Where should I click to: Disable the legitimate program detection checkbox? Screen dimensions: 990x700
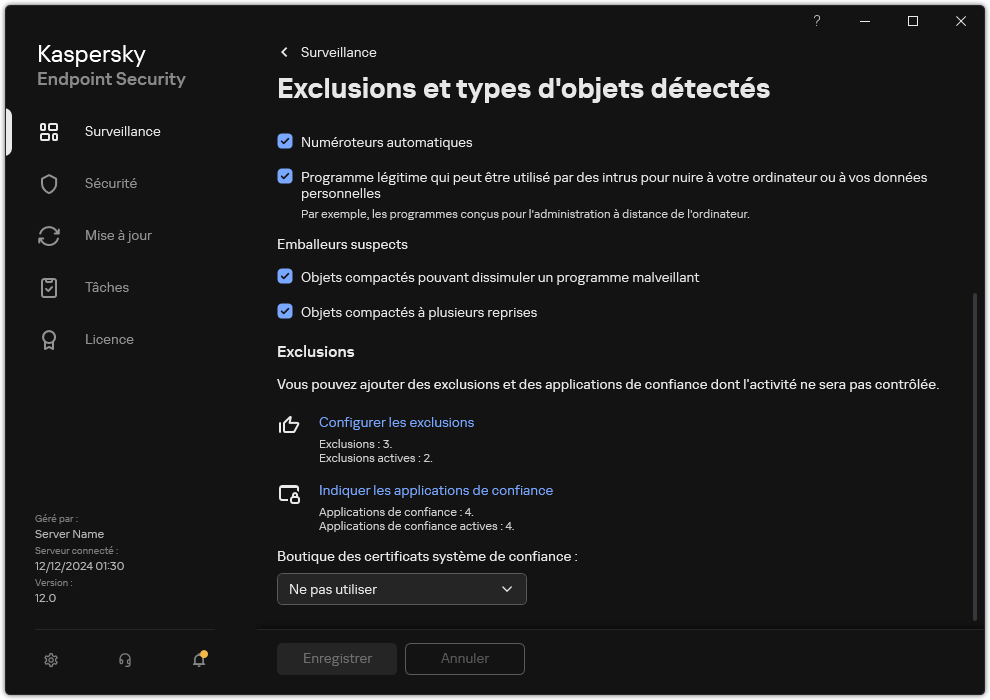click(284, 177)
